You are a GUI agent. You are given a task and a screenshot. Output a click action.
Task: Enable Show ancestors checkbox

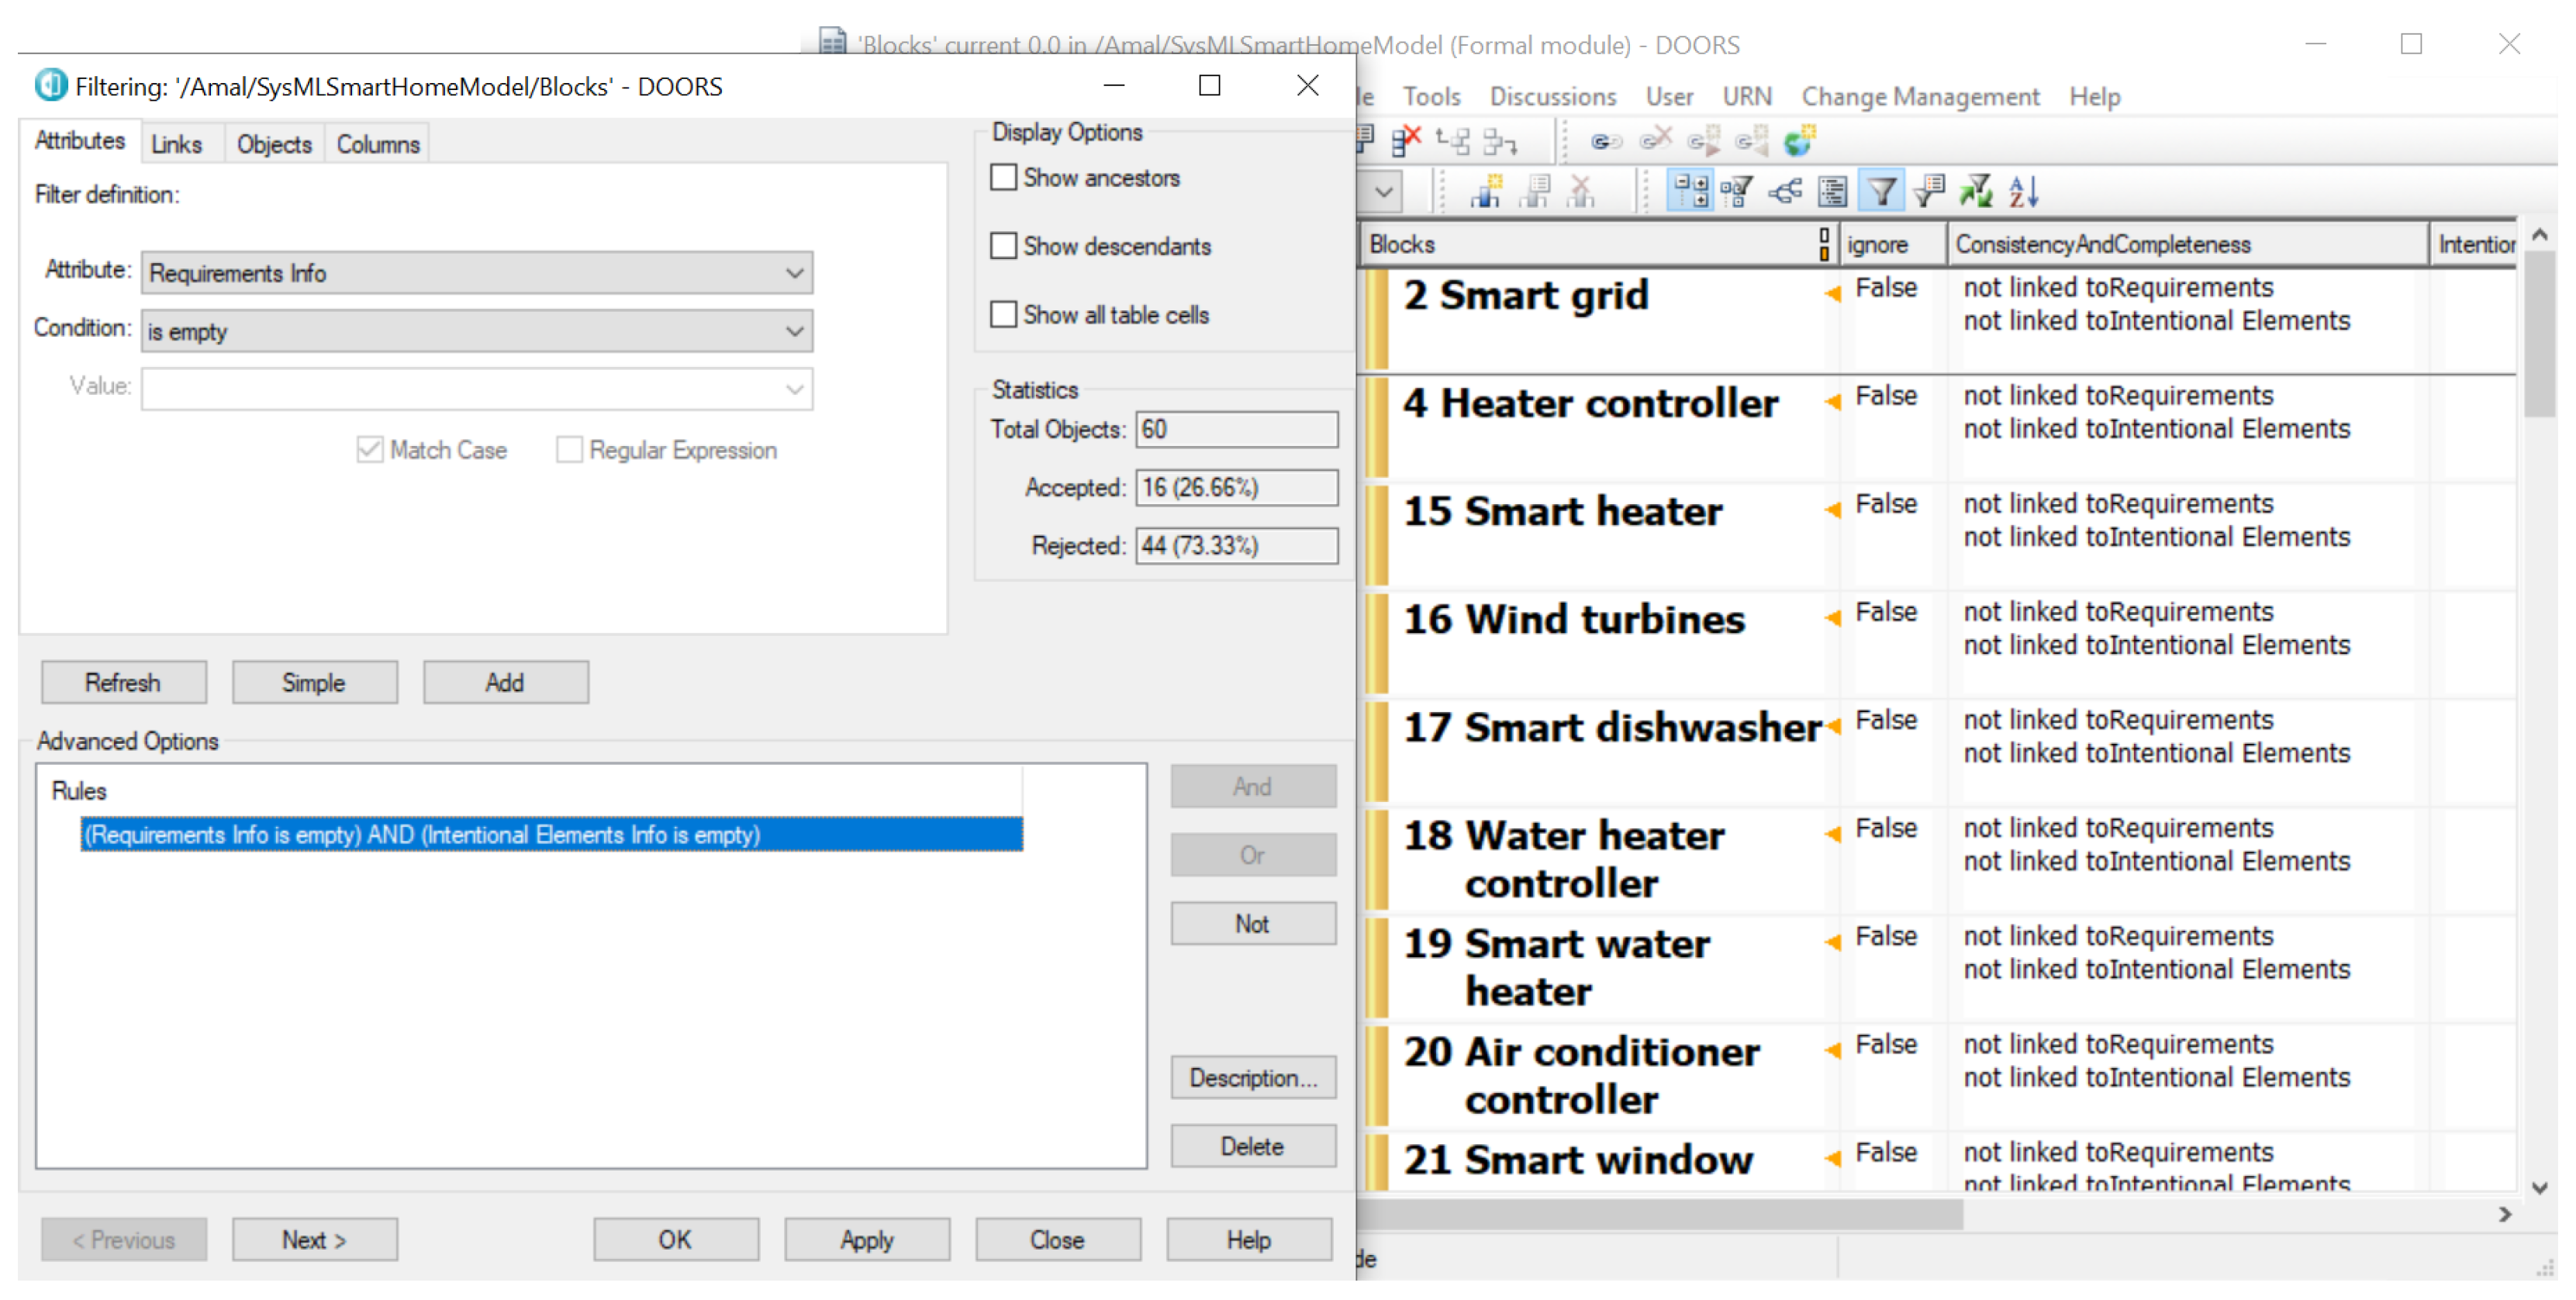pyautogui.click(x=1003, y=177)
